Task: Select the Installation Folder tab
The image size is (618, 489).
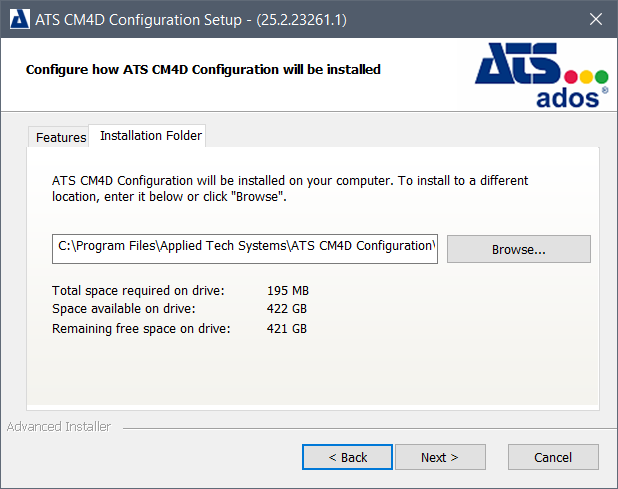Action: pyautogui.click(x=151, y=136)
